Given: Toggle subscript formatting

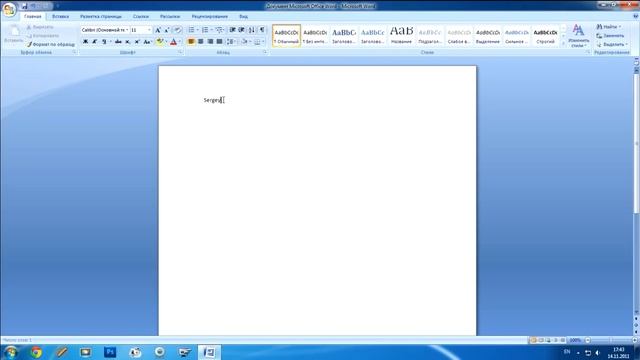Looking at the screenshot, I should [127, 42].
